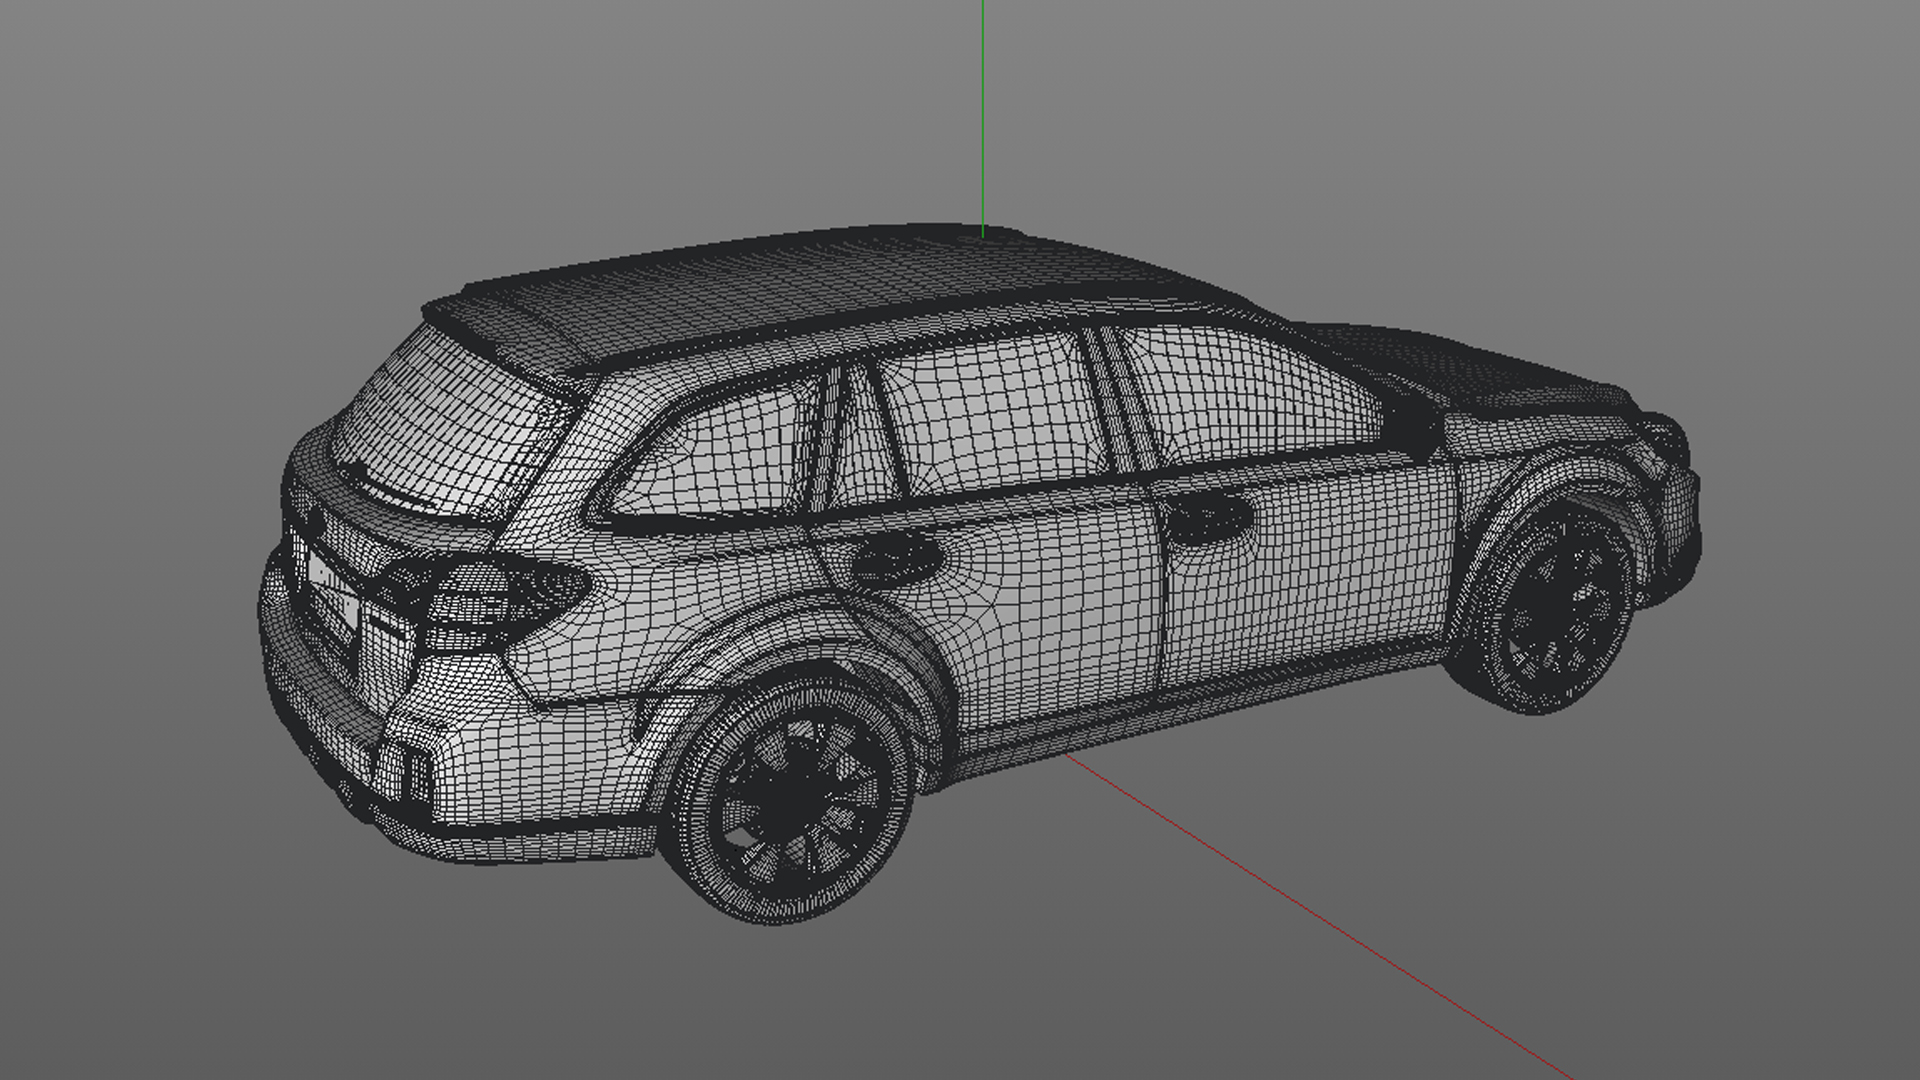Click the red axis line
Image resolution: width=1920 pixels, height=1080 pixels.
pyautogui.click(x=1300, y=905)
